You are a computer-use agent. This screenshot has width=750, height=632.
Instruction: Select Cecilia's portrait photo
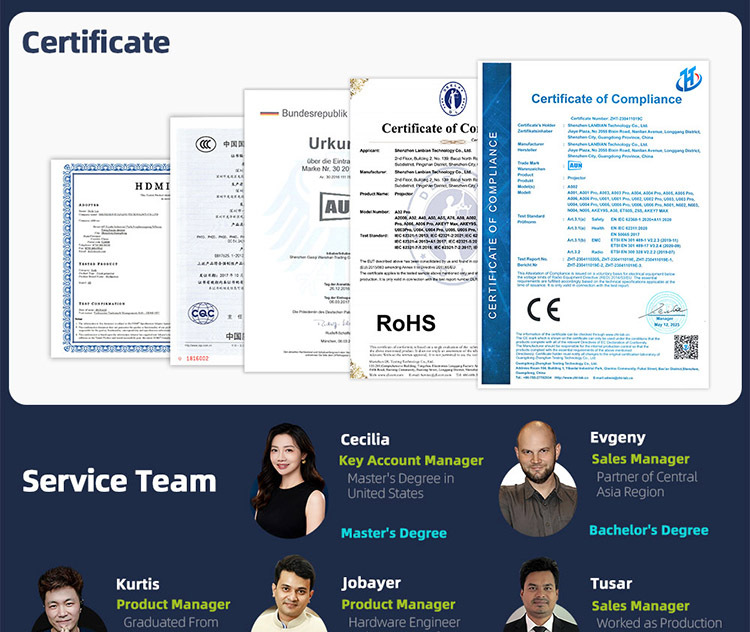coord(289,480)
